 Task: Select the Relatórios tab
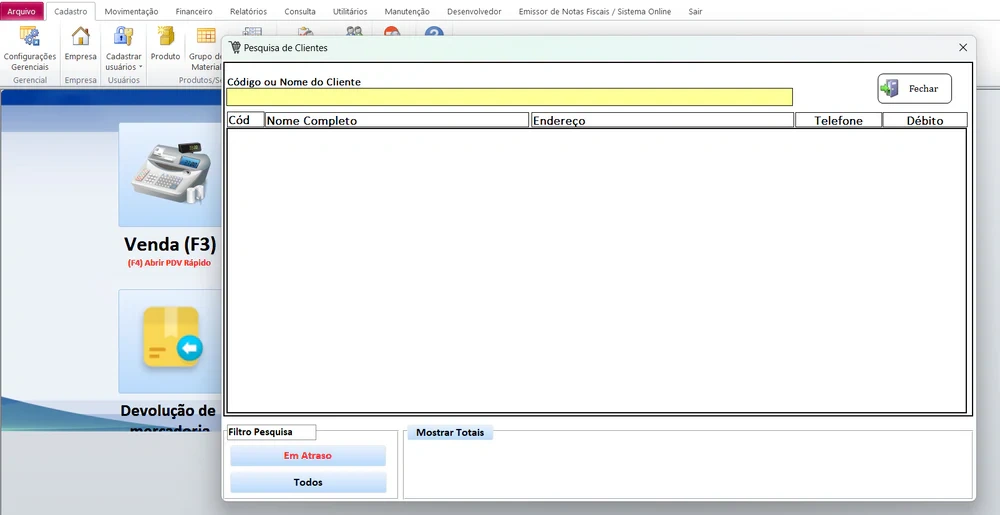click(x=248, y=11)
